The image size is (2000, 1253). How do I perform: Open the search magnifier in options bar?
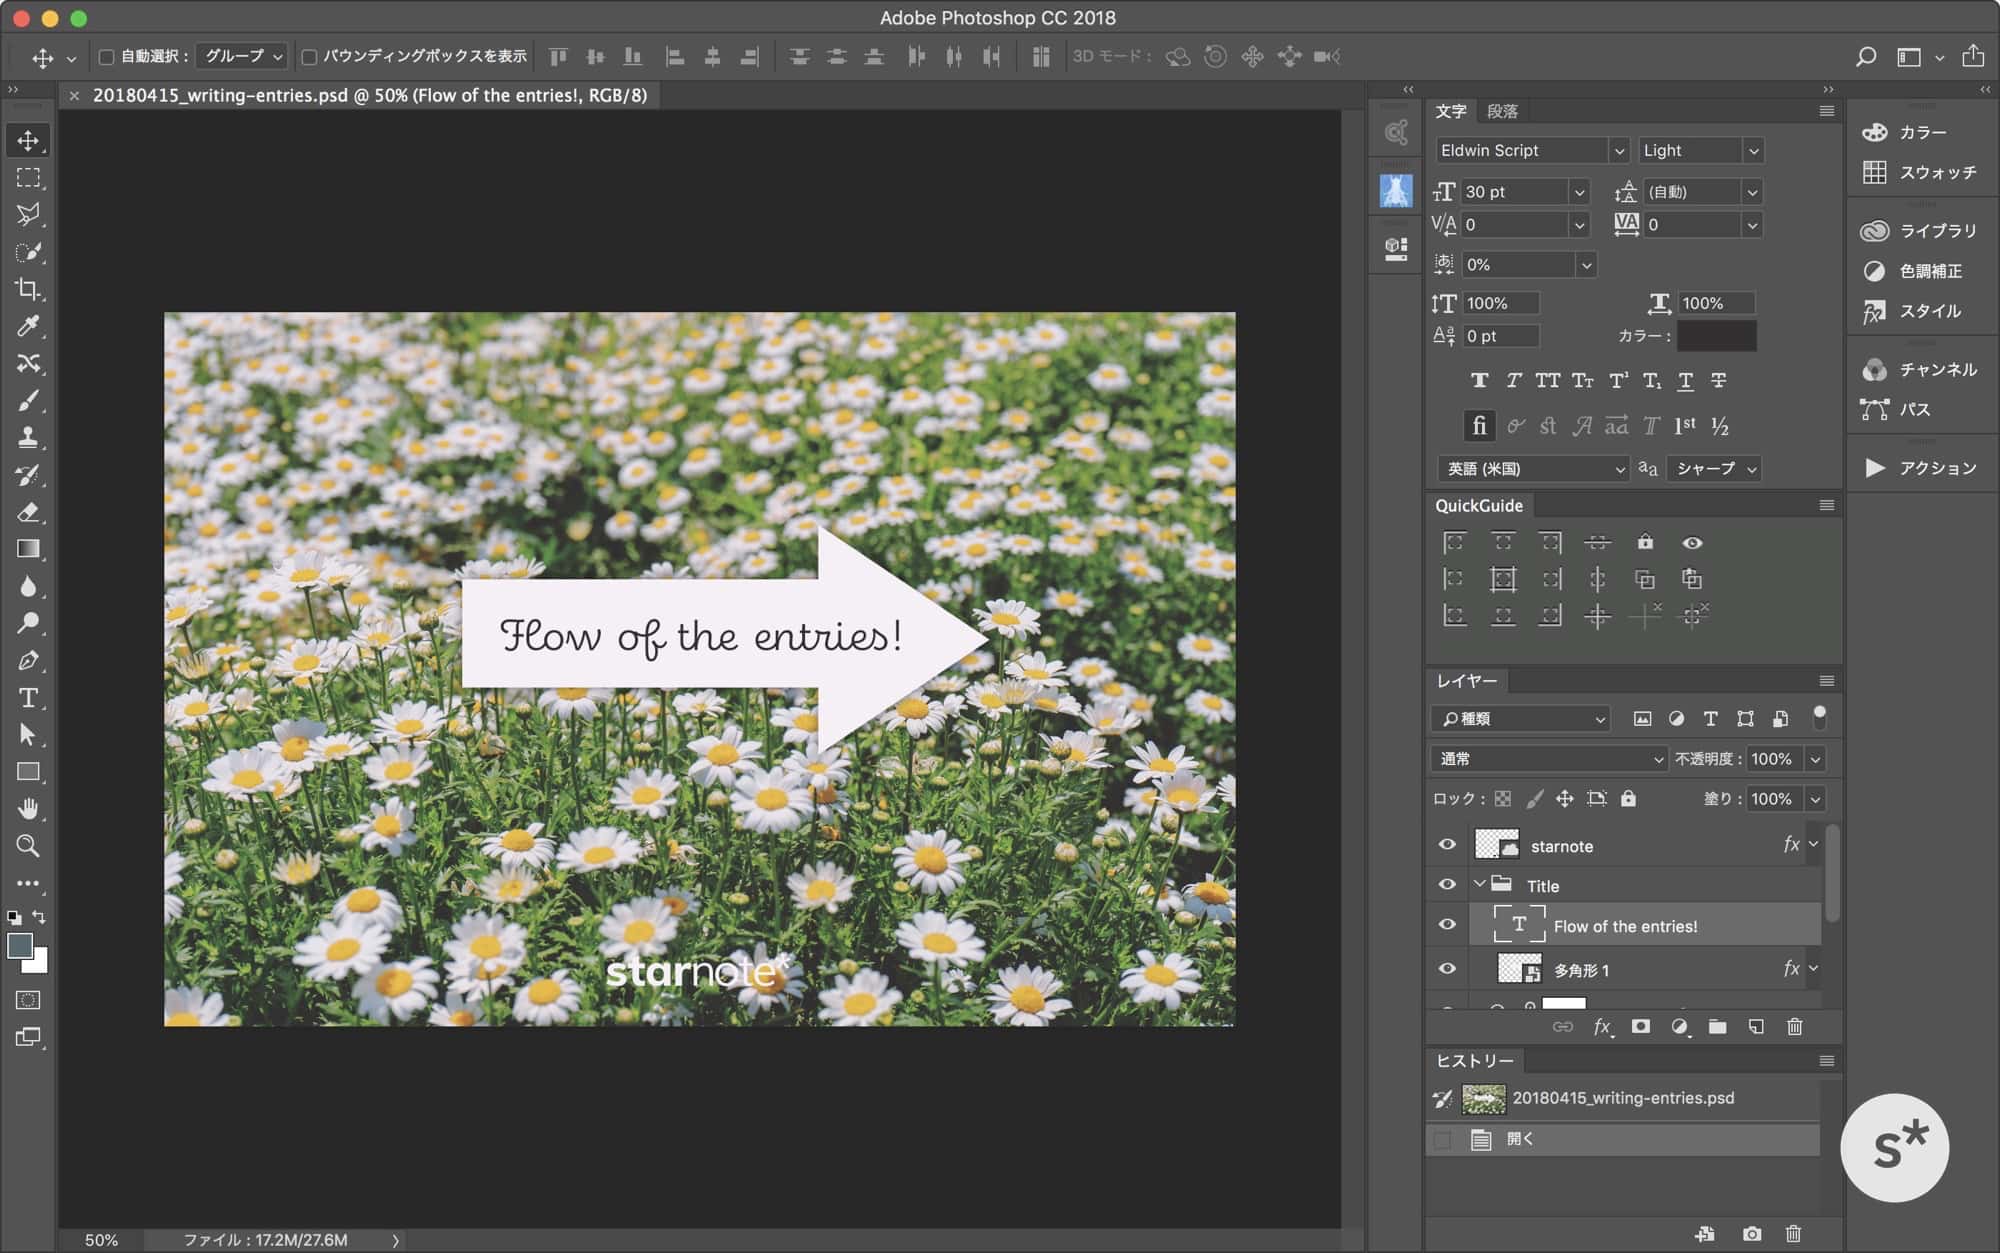pyautogui.click(x=1865, y=57)
